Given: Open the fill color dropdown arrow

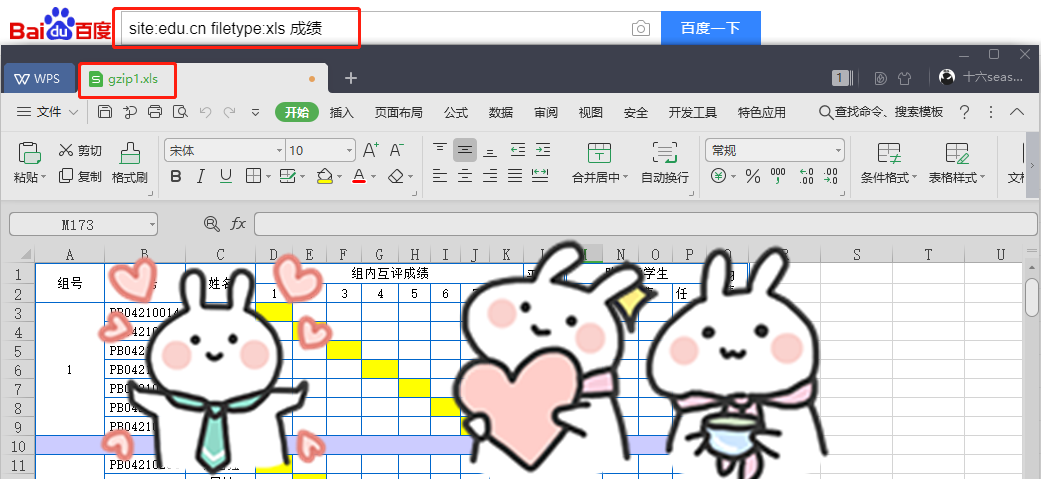Looking at the screenshot, I should [x=339, y=177].
